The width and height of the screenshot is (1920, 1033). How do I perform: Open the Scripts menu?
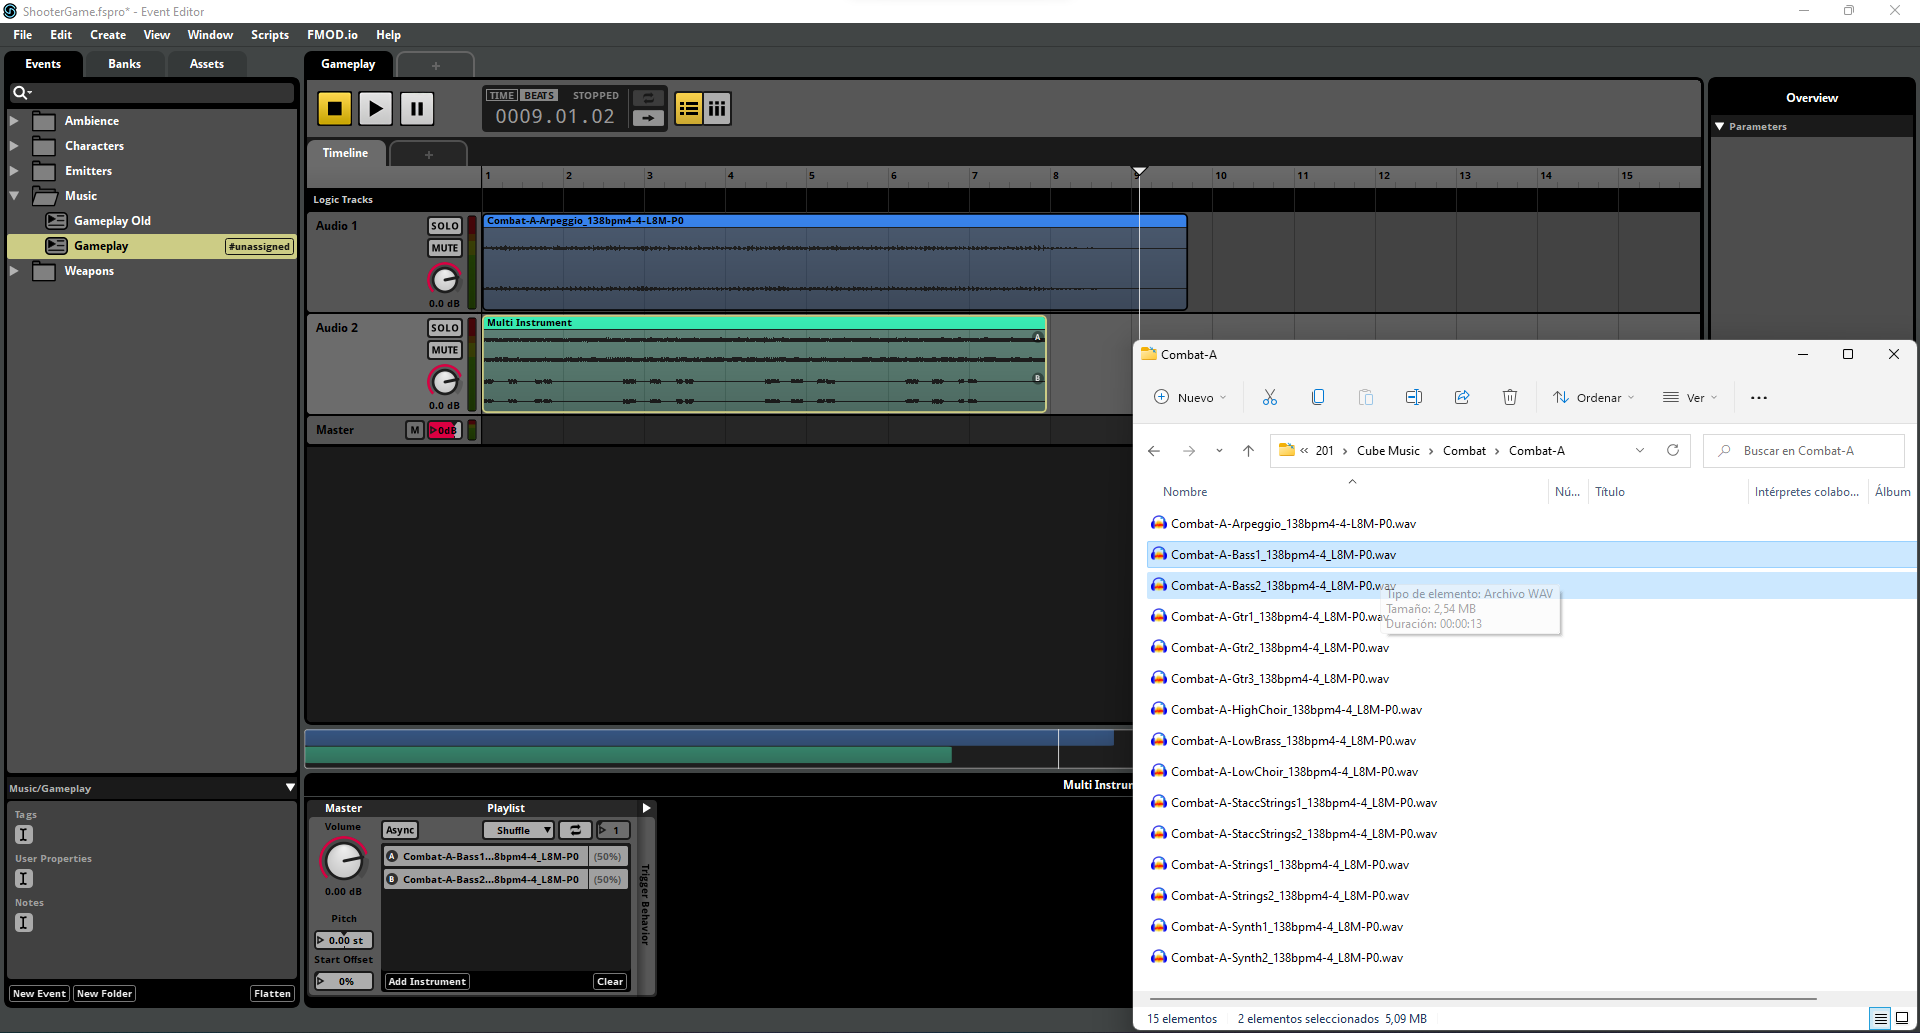[x=270, y=35]
